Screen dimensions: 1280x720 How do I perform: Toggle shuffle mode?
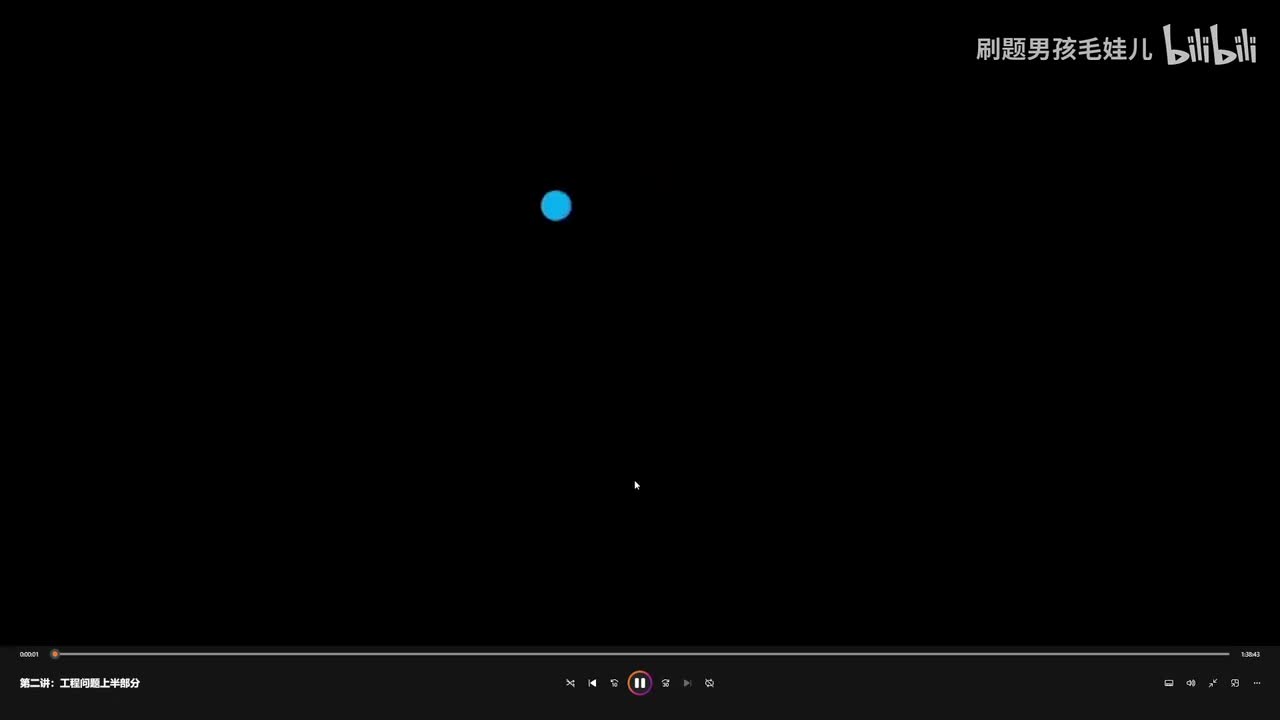point(570,683)
